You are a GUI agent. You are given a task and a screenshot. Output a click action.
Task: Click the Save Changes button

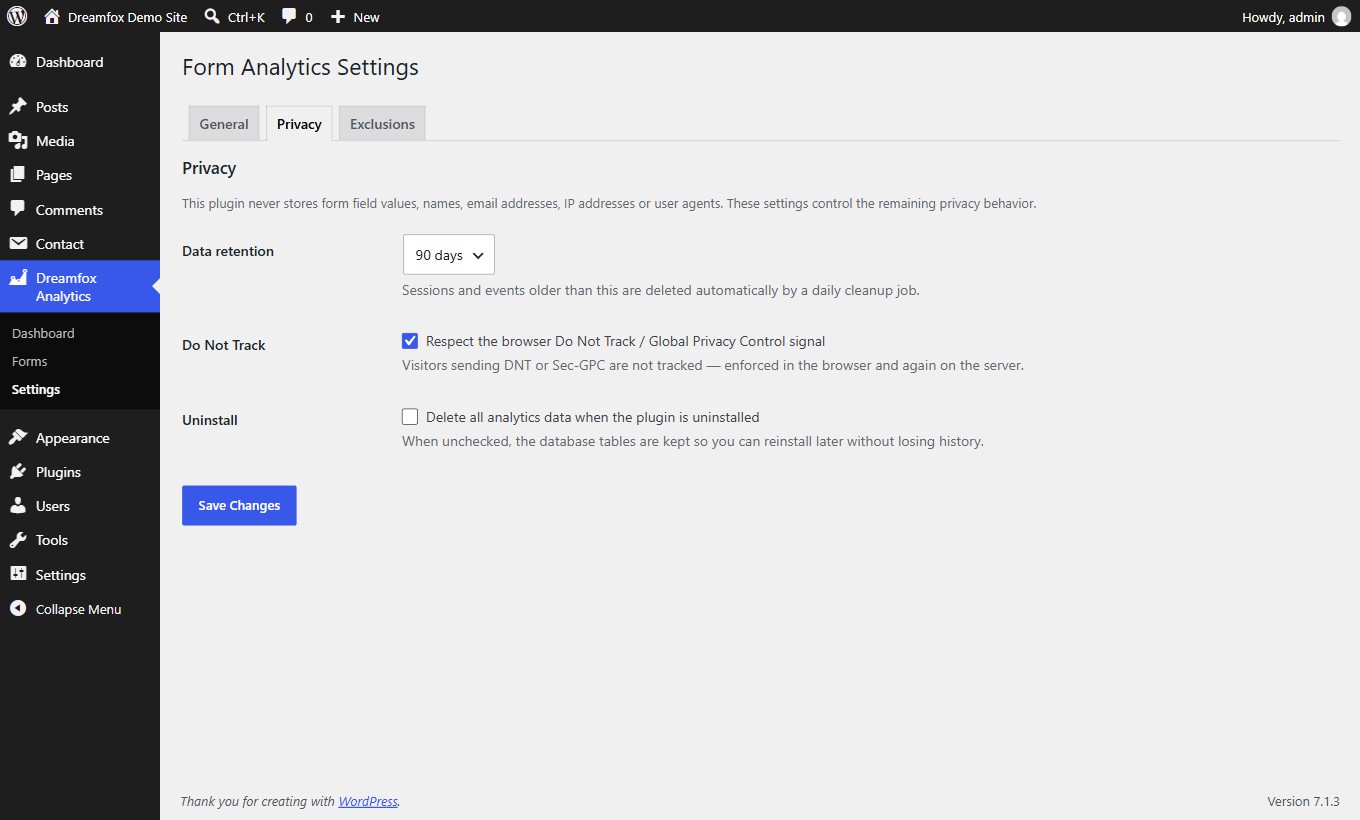pyautogui.click(x=239, y=505)
